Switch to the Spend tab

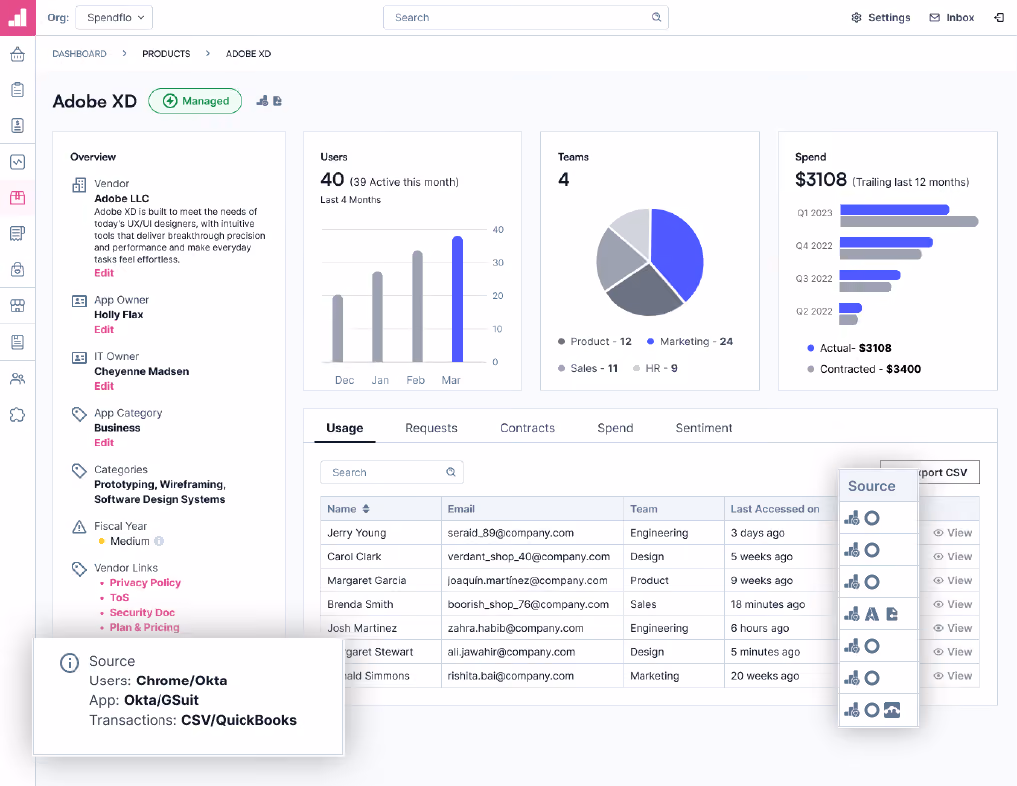[615, 428]
